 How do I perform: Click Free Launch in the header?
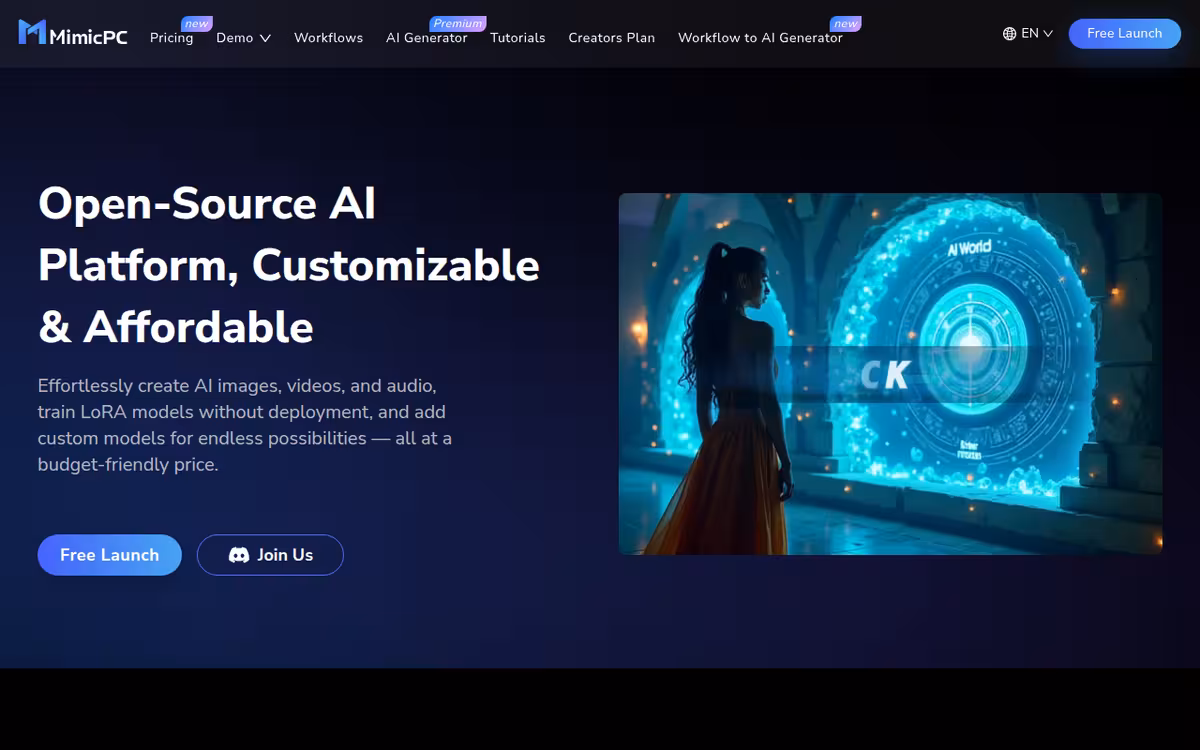[1124, 33]
